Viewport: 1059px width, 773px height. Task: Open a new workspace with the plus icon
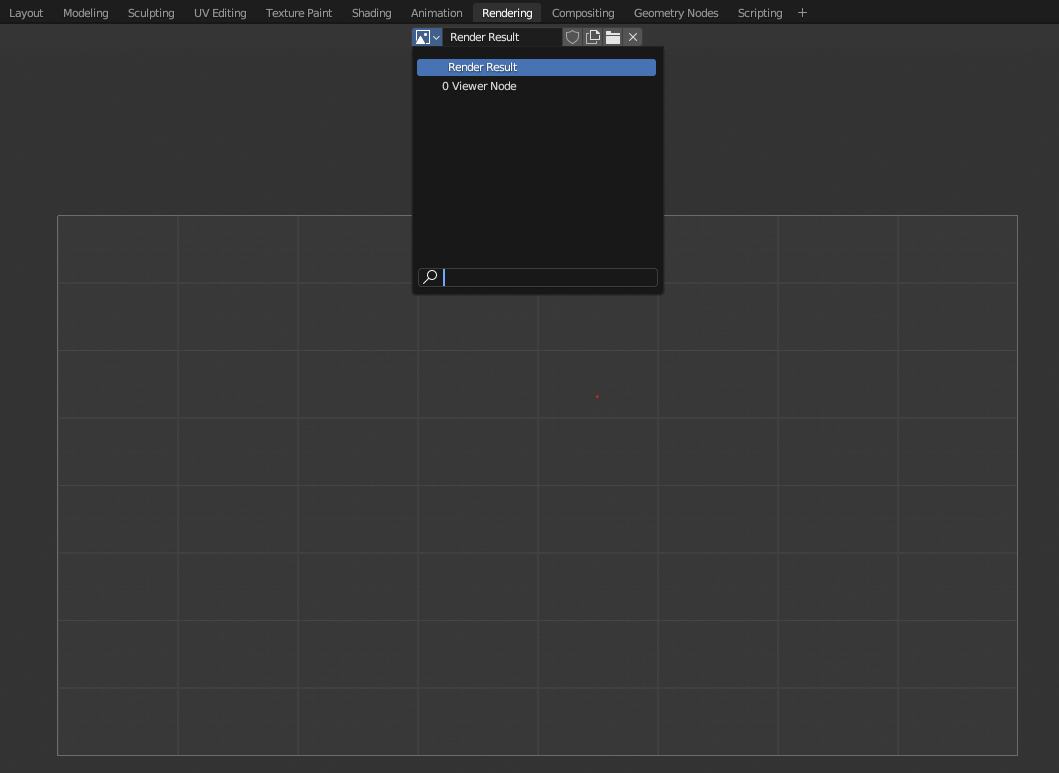pyautogui.click(x=802, y=12)
